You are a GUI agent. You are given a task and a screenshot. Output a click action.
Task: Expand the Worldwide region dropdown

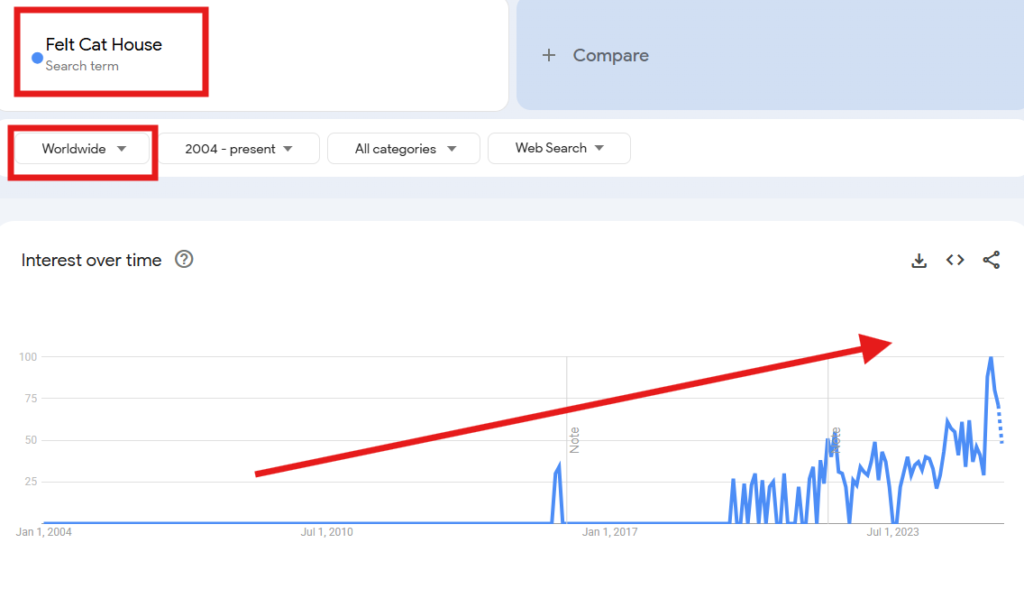84,149
